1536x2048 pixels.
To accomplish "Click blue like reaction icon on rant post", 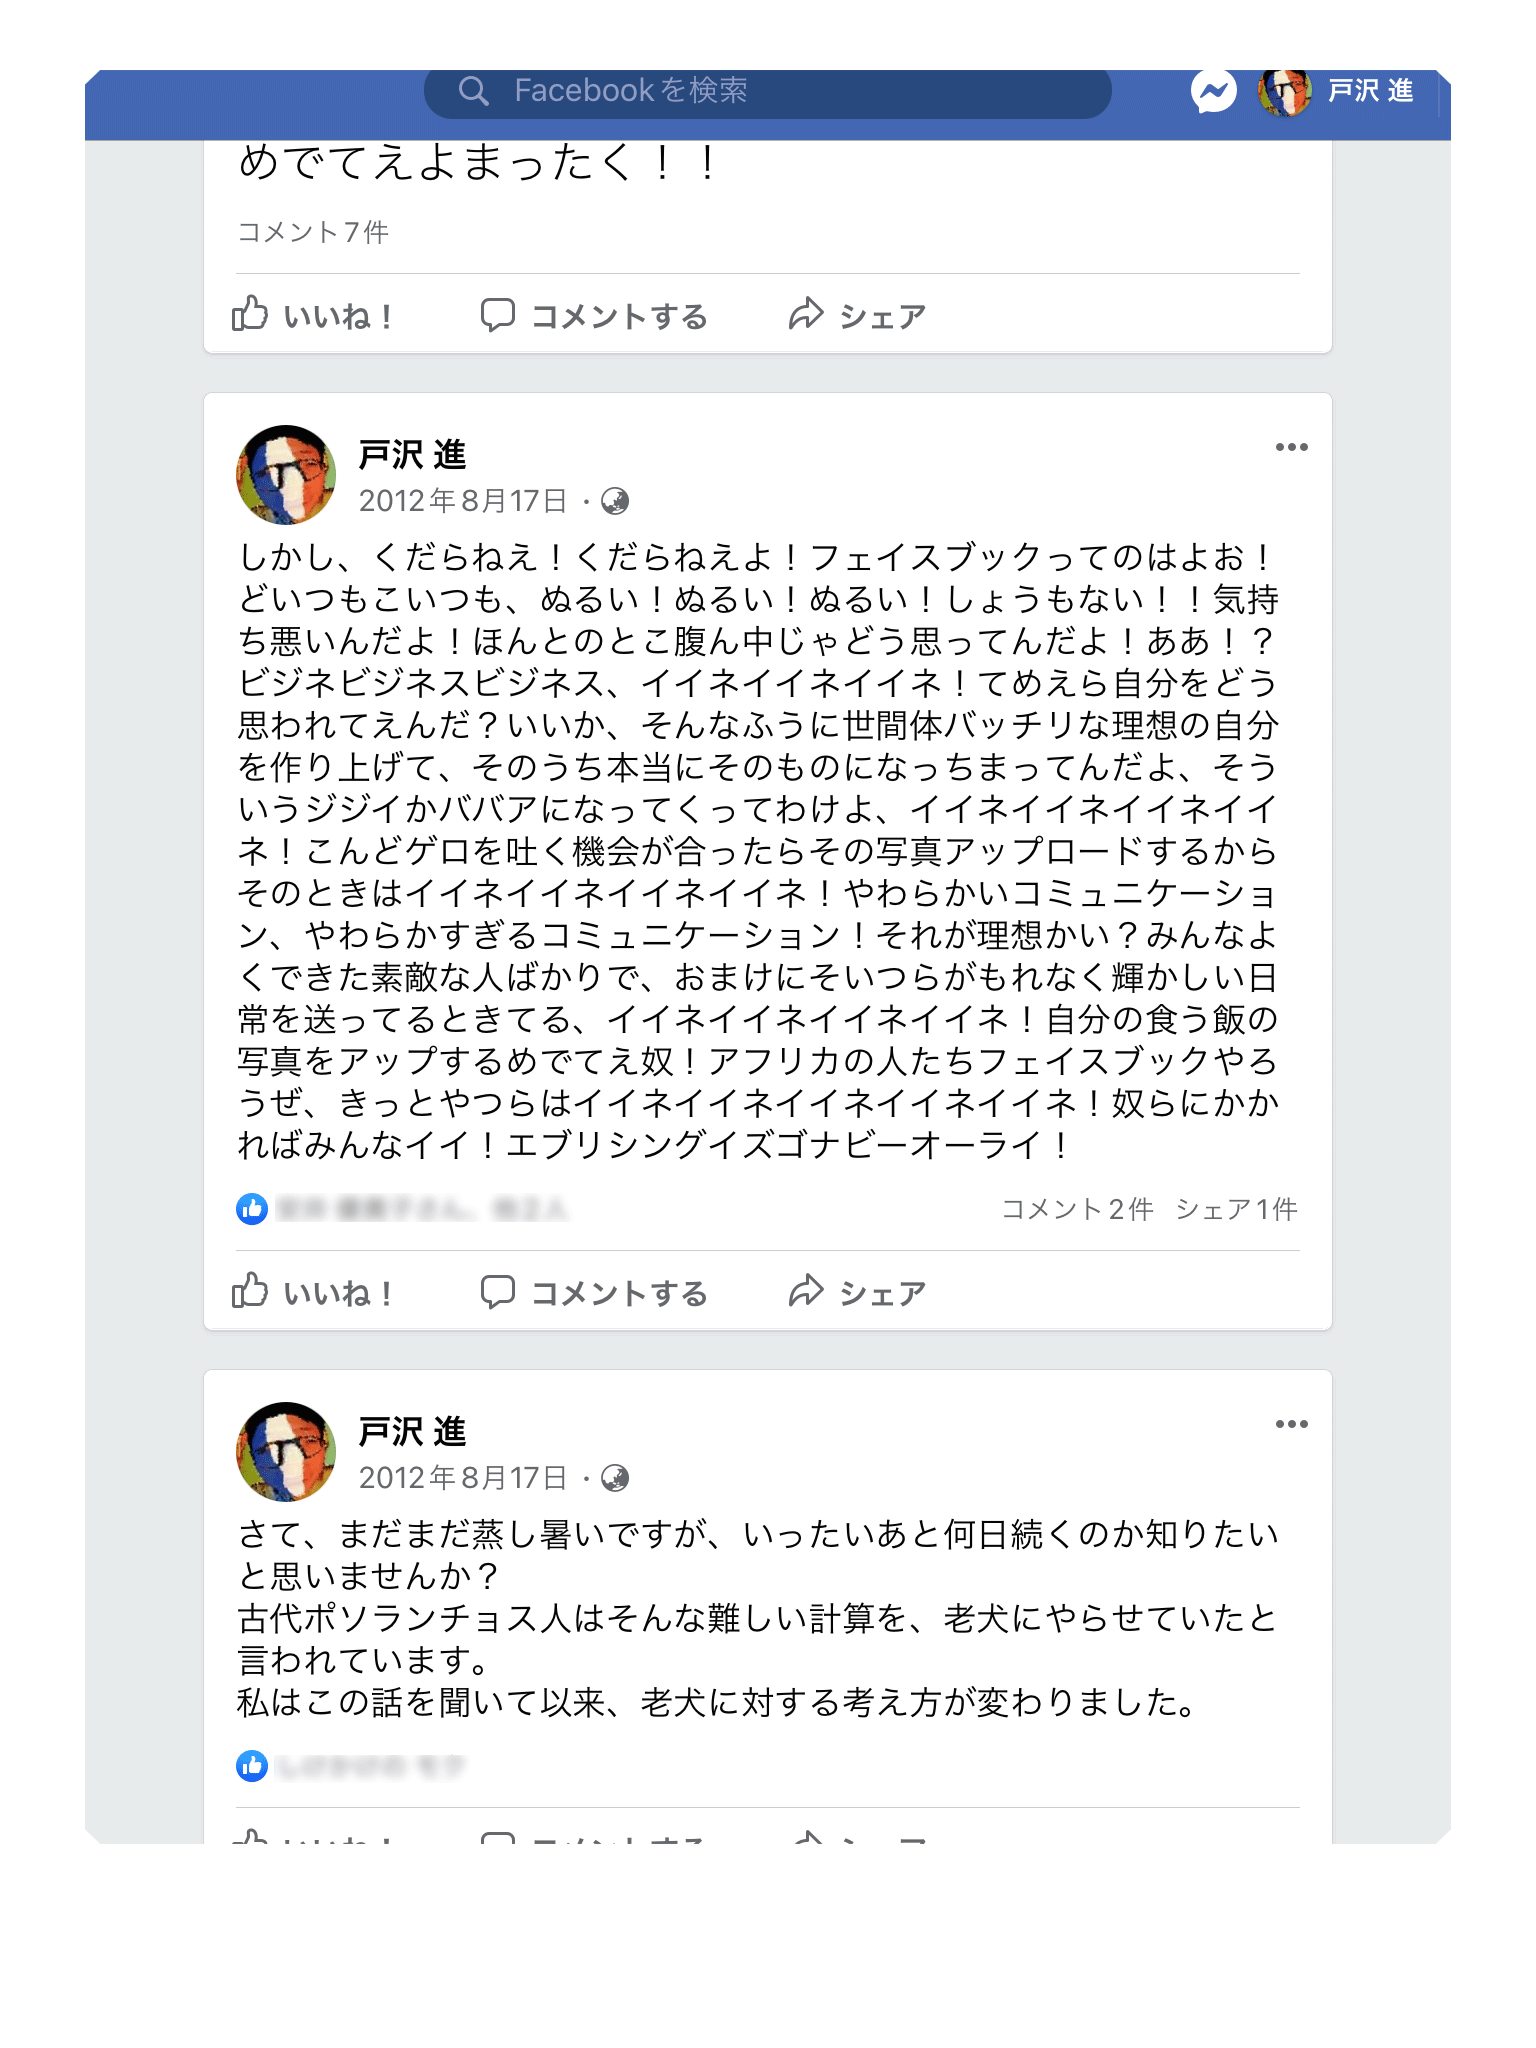I will (252, 1209).
